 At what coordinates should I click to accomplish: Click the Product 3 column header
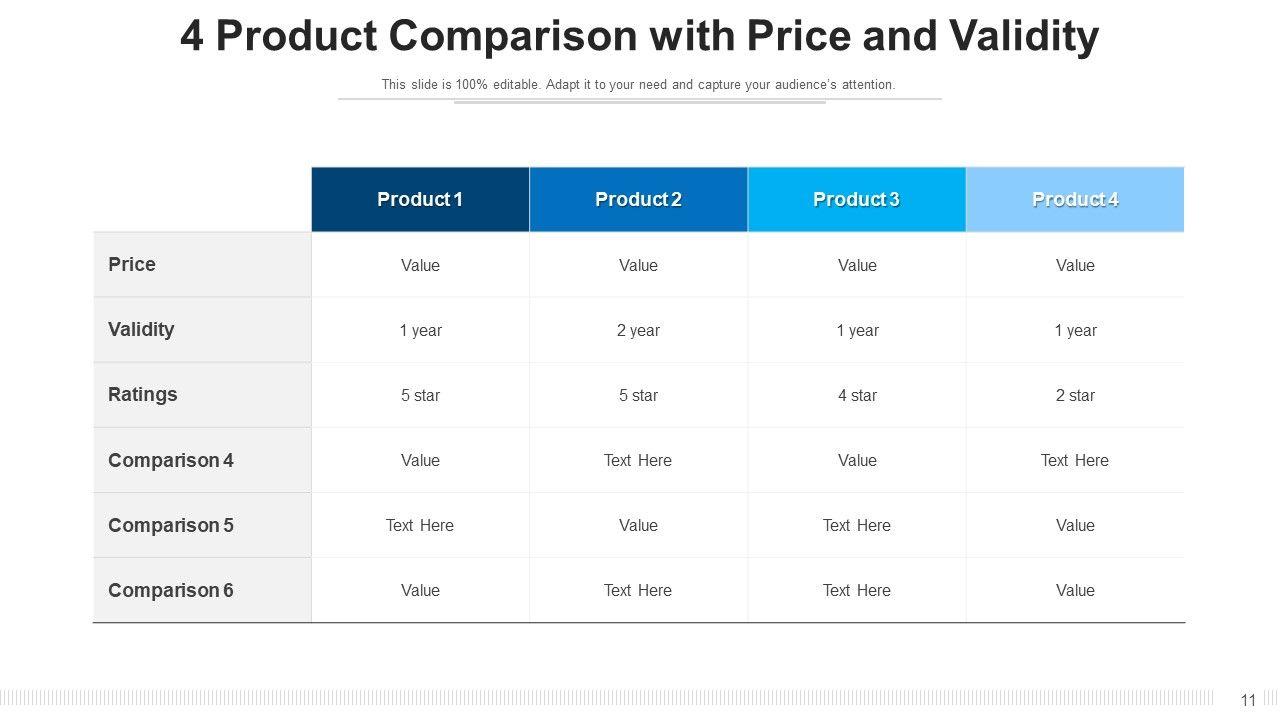(x=856, y=199)
